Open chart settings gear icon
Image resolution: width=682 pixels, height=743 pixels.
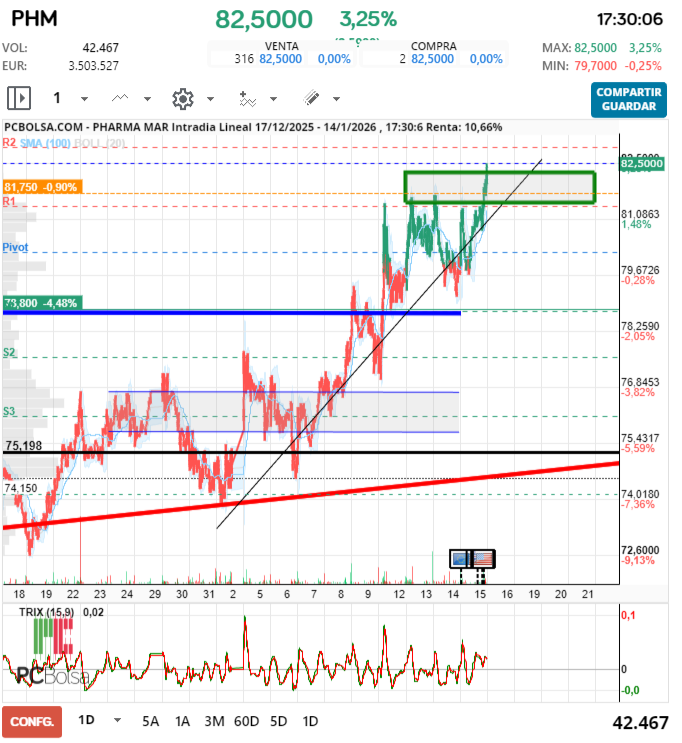(182, 98)
